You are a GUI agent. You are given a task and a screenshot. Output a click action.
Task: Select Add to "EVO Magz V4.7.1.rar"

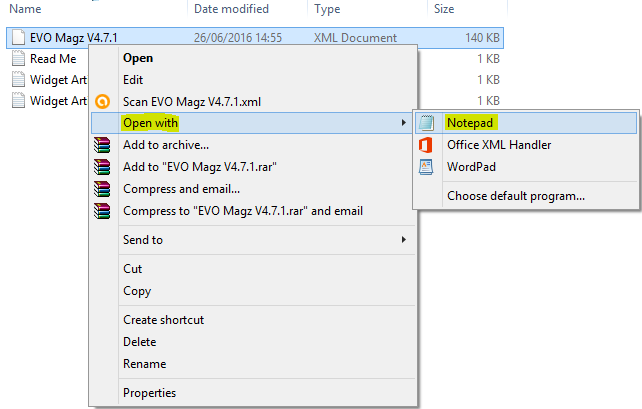coord(200,167)
